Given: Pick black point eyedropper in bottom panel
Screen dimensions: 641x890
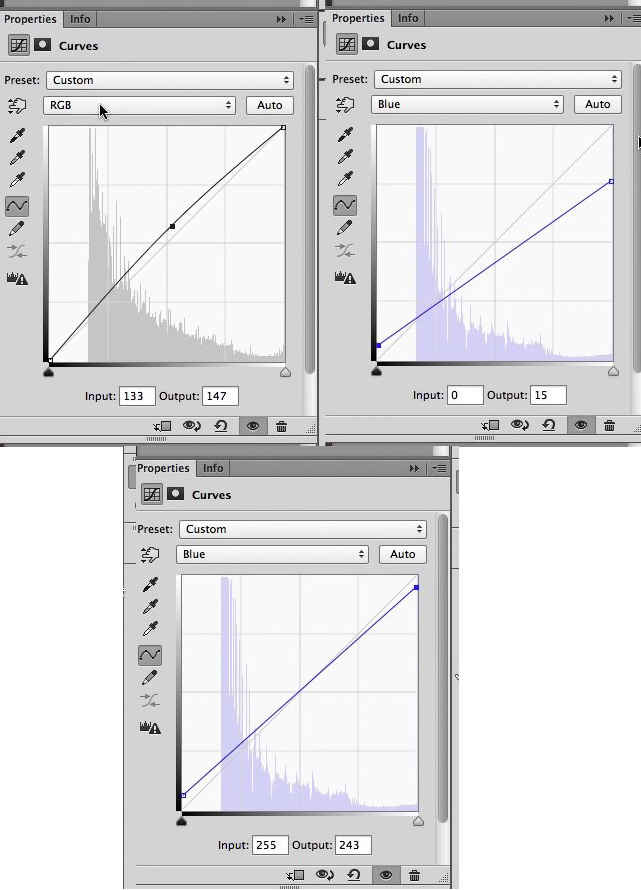Looking at the screenshot, I should [150, 585].
